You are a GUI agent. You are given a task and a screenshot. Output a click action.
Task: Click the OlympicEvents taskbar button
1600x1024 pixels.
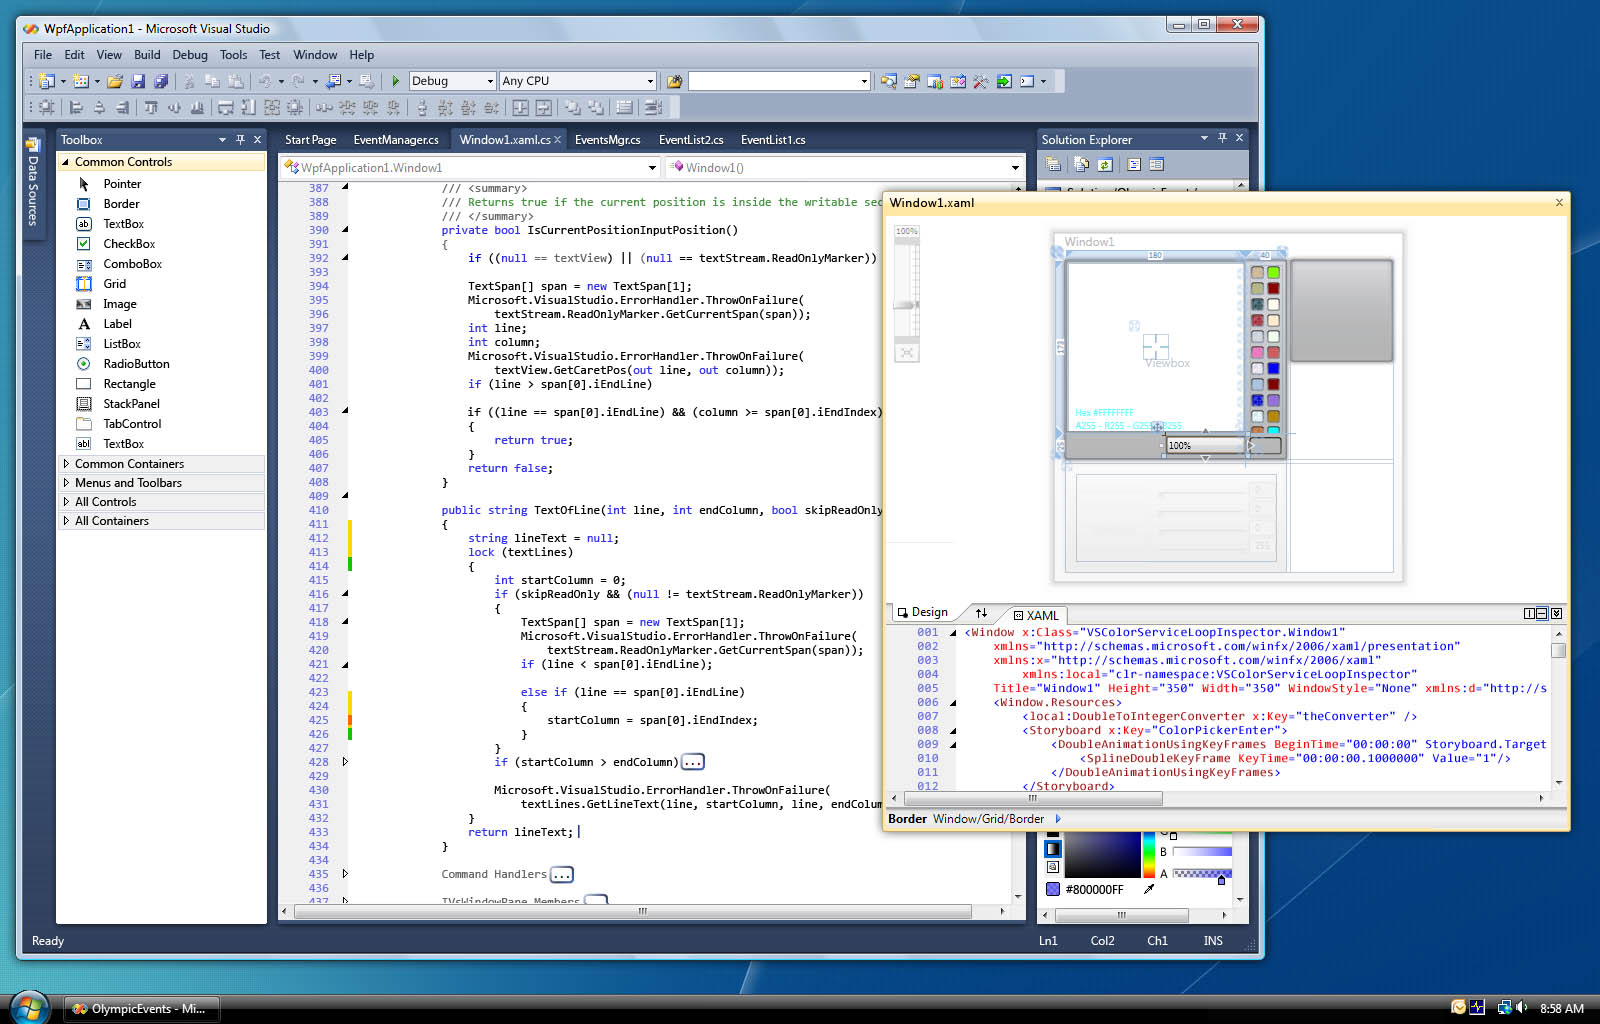[141, 1008]
